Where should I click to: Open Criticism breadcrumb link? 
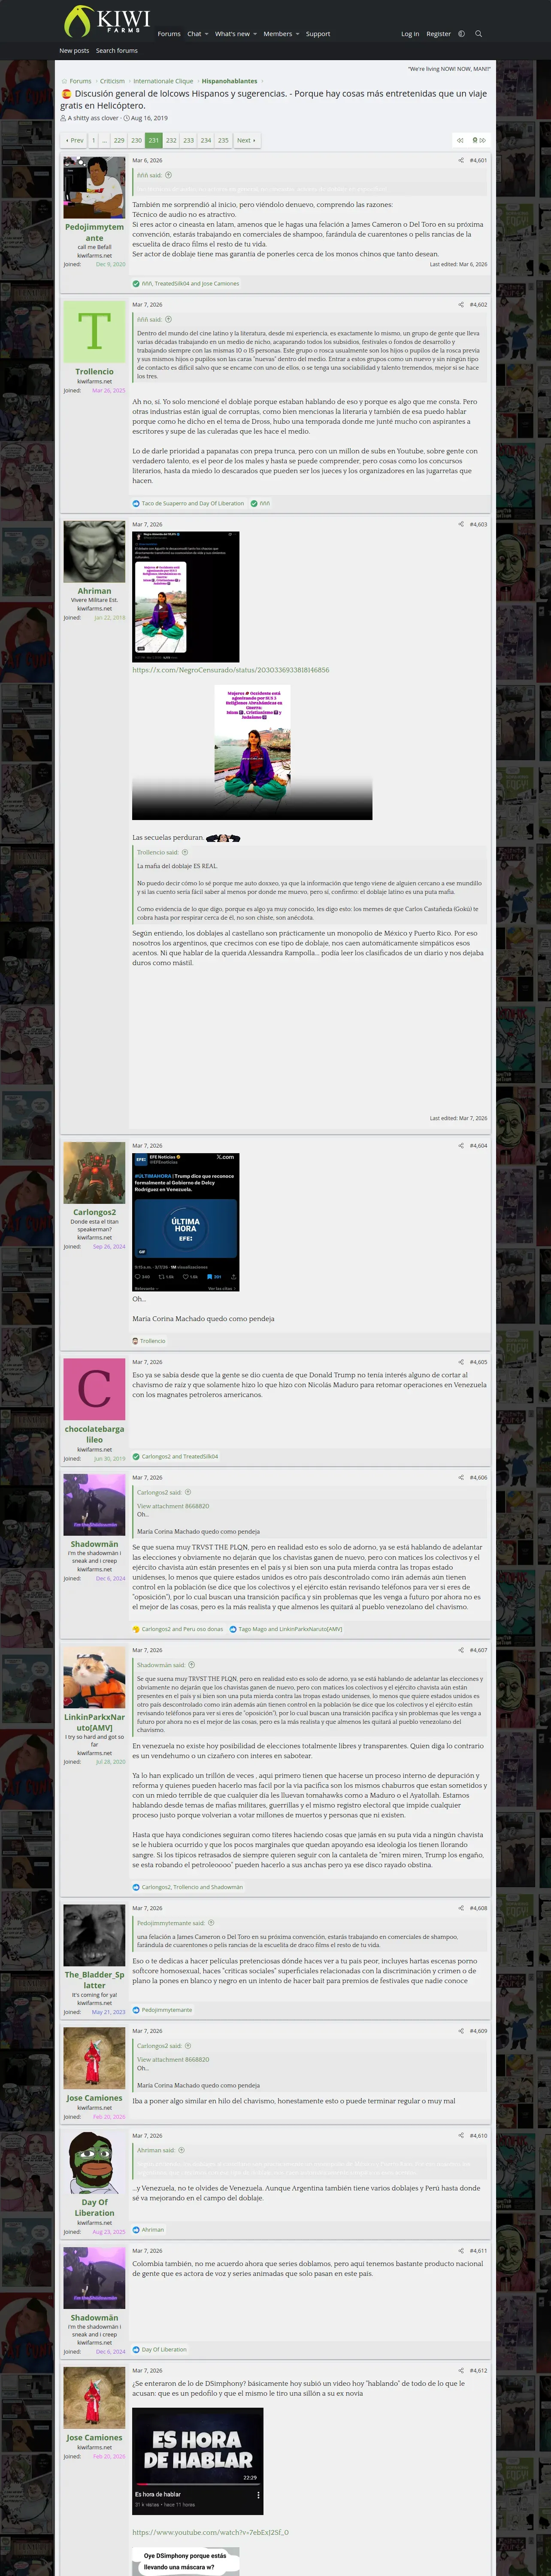point(112,81)
